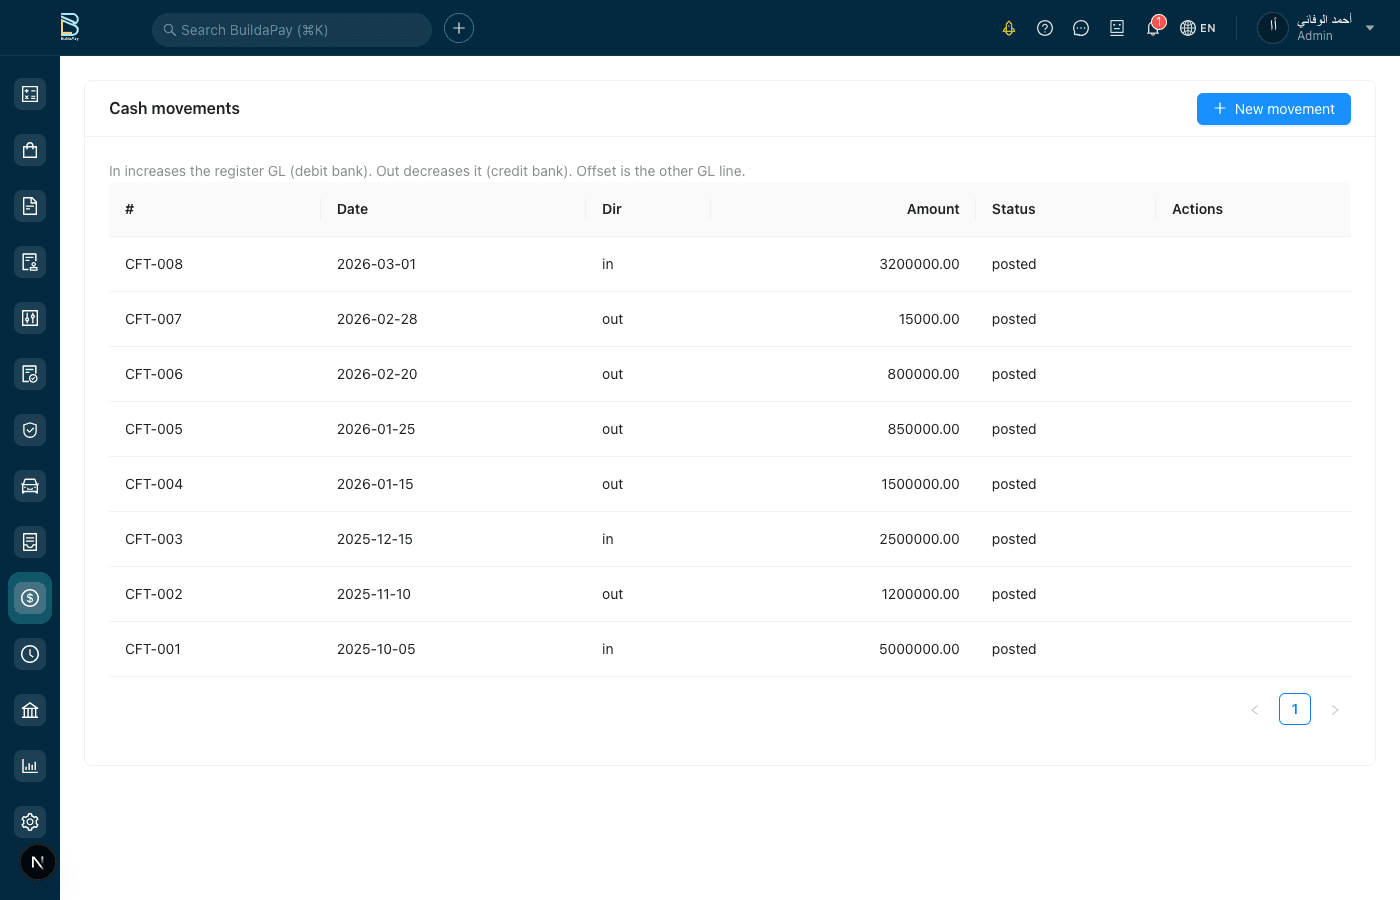Open the shopping bag sidebar icon

30,150
